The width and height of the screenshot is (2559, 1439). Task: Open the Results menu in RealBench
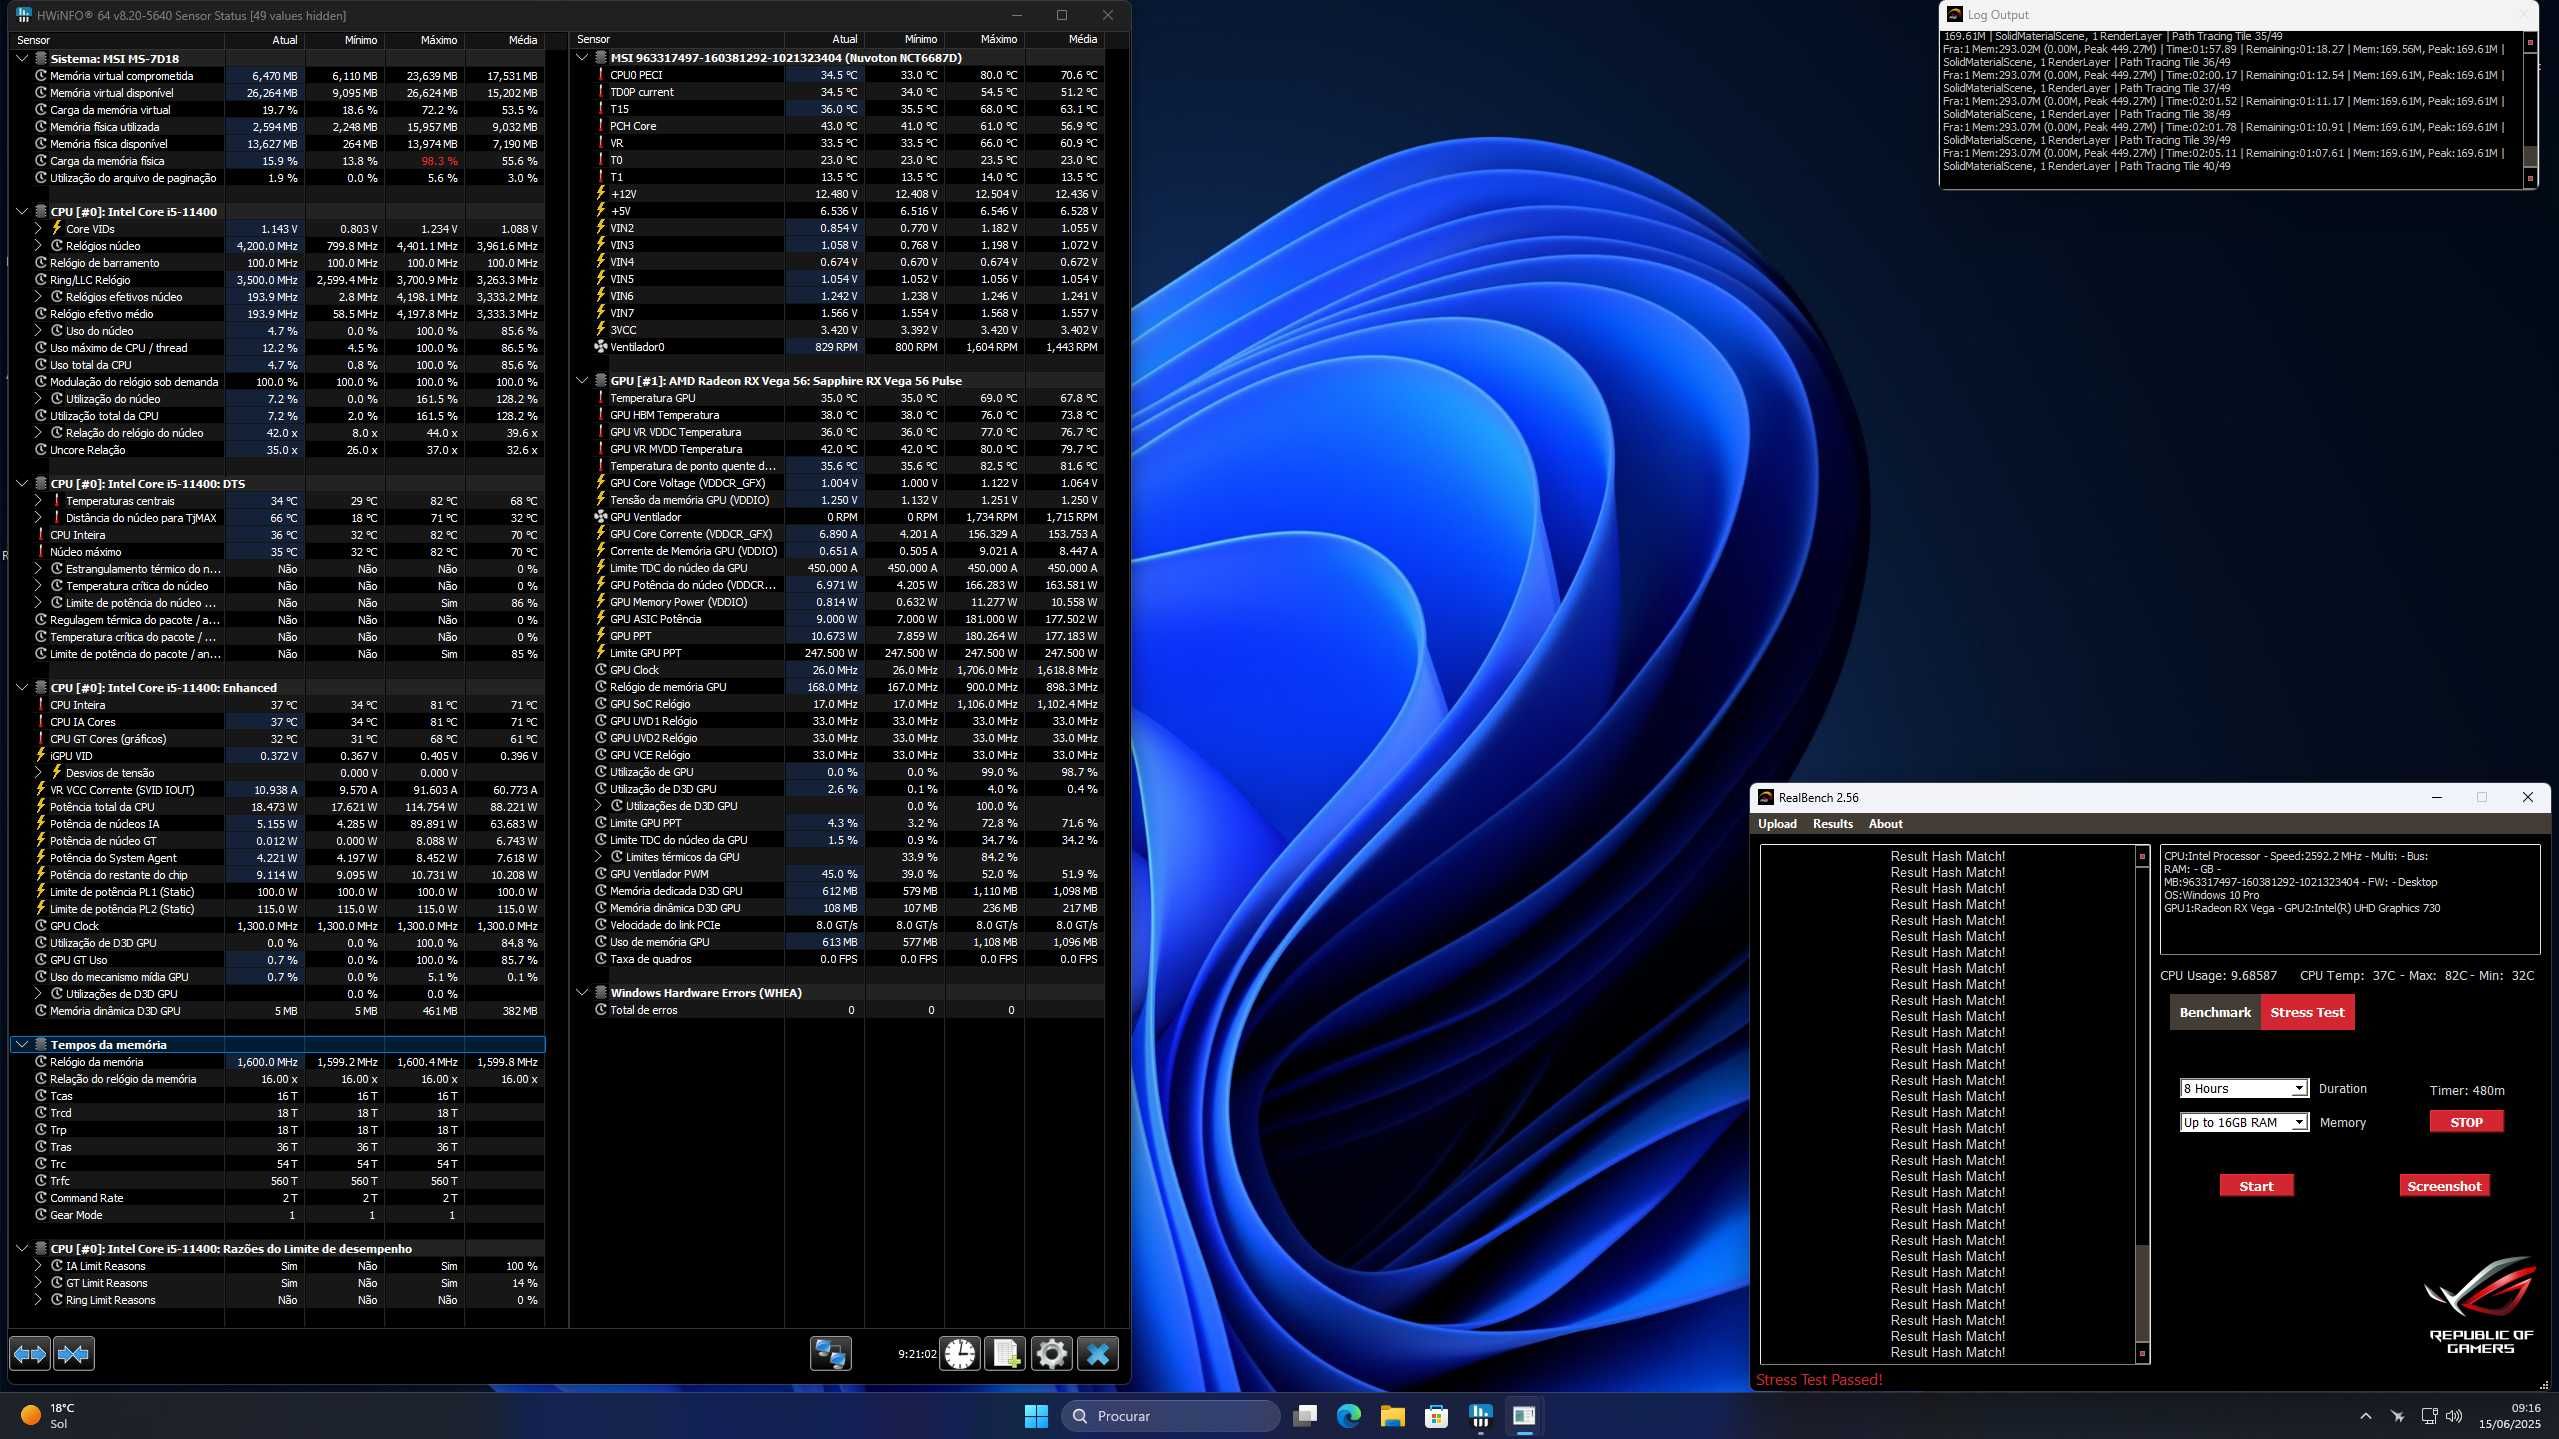pyautogui.click(x=1832, y=824)
